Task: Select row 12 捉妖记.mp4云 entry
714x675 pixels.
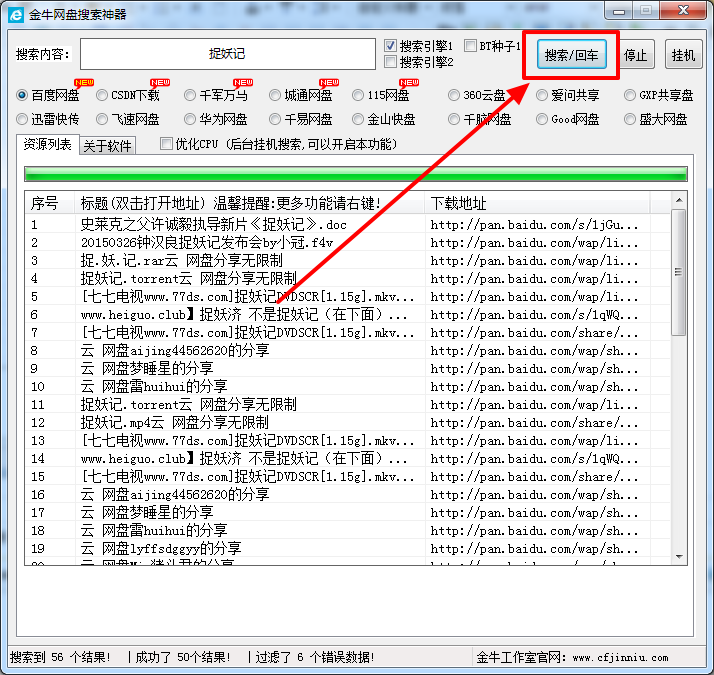Action: tap(347, 423)
